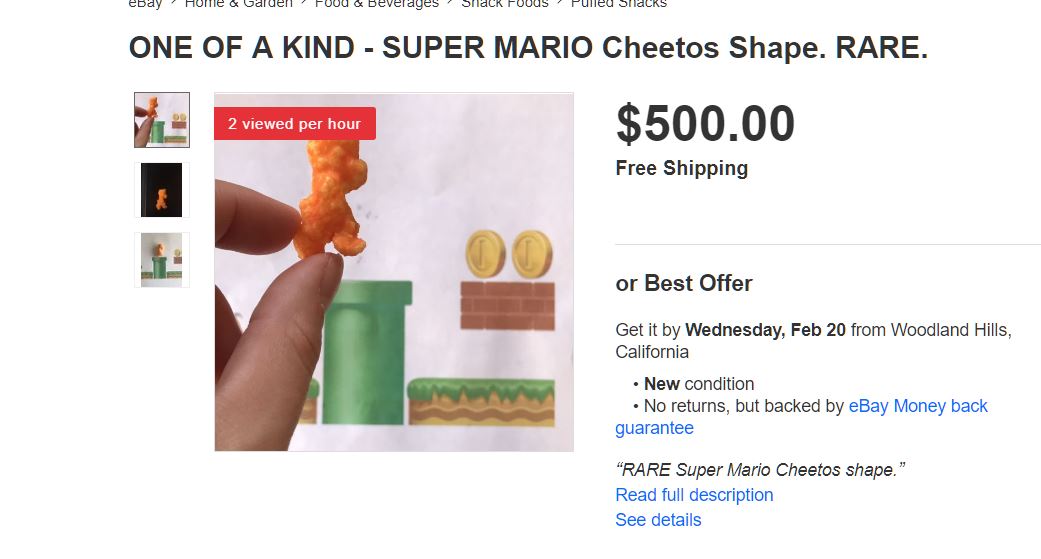Select the second thumbnail with black background
Viewport: 1041px width, 559px height.
click(162, 190)
